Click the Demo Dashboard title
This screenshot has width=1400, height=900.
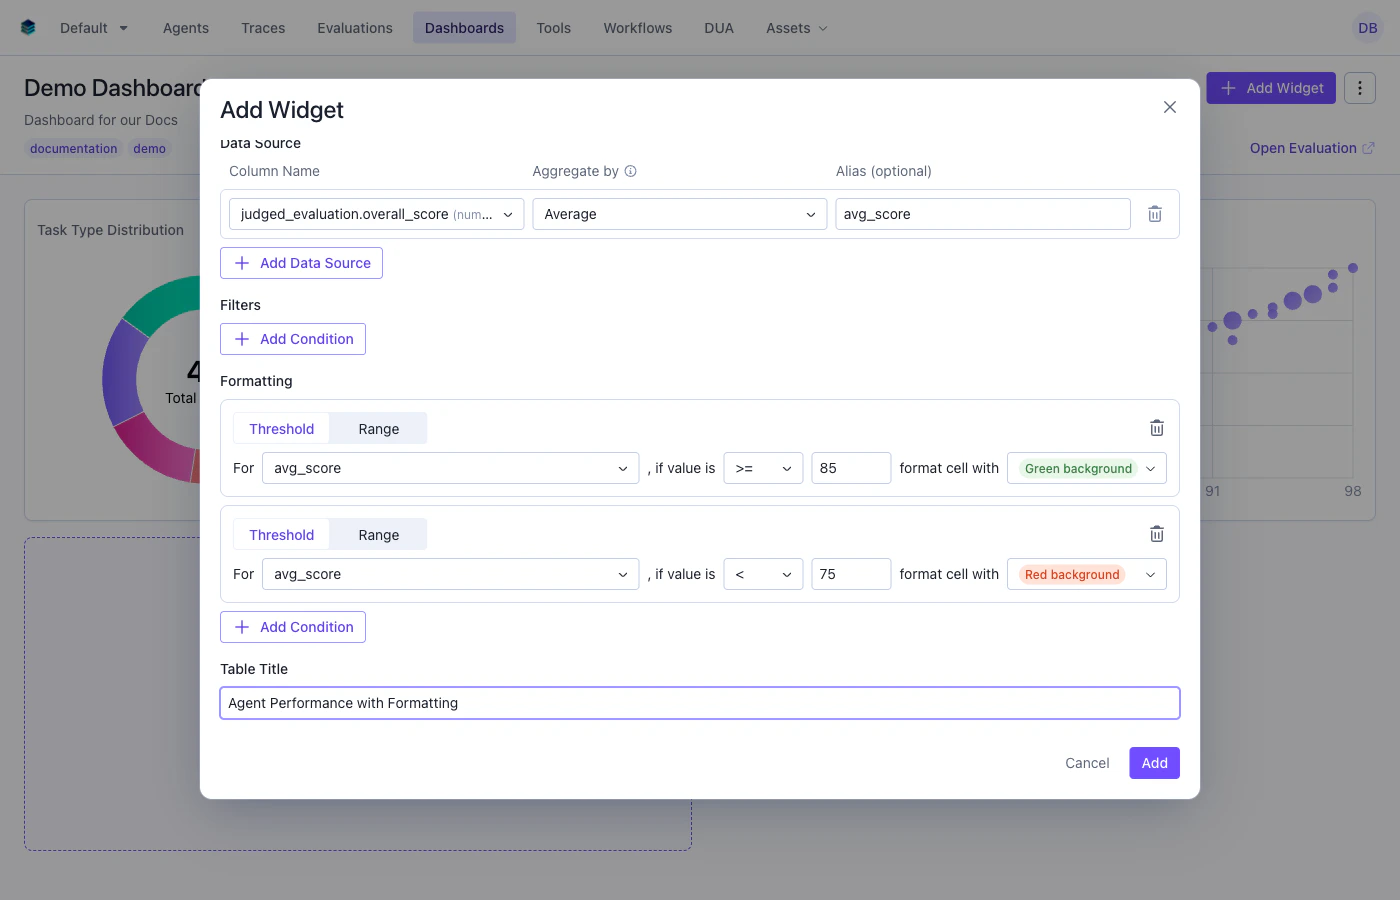pyautogui.click(x=113, y=88)
